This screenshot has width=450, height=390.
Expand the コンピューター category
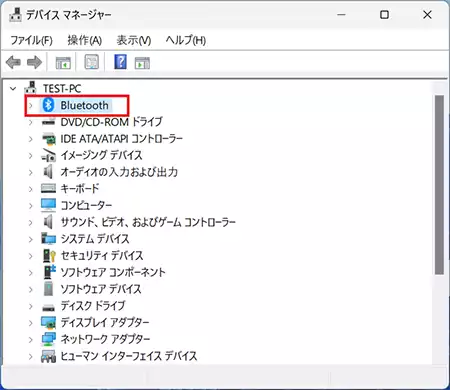tap(31, 206)
